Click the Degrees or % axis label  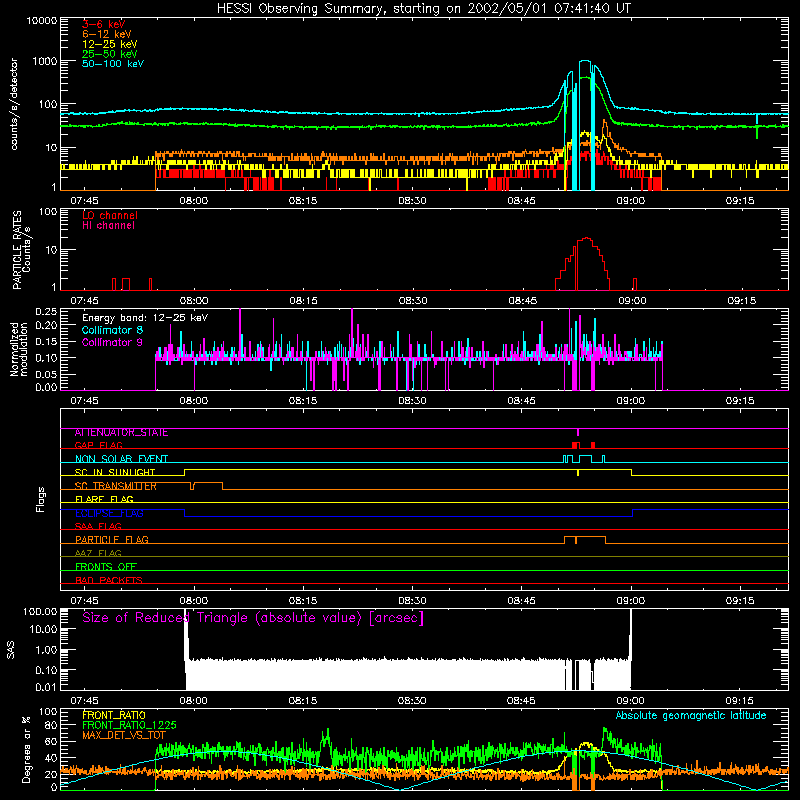(26, 749)
